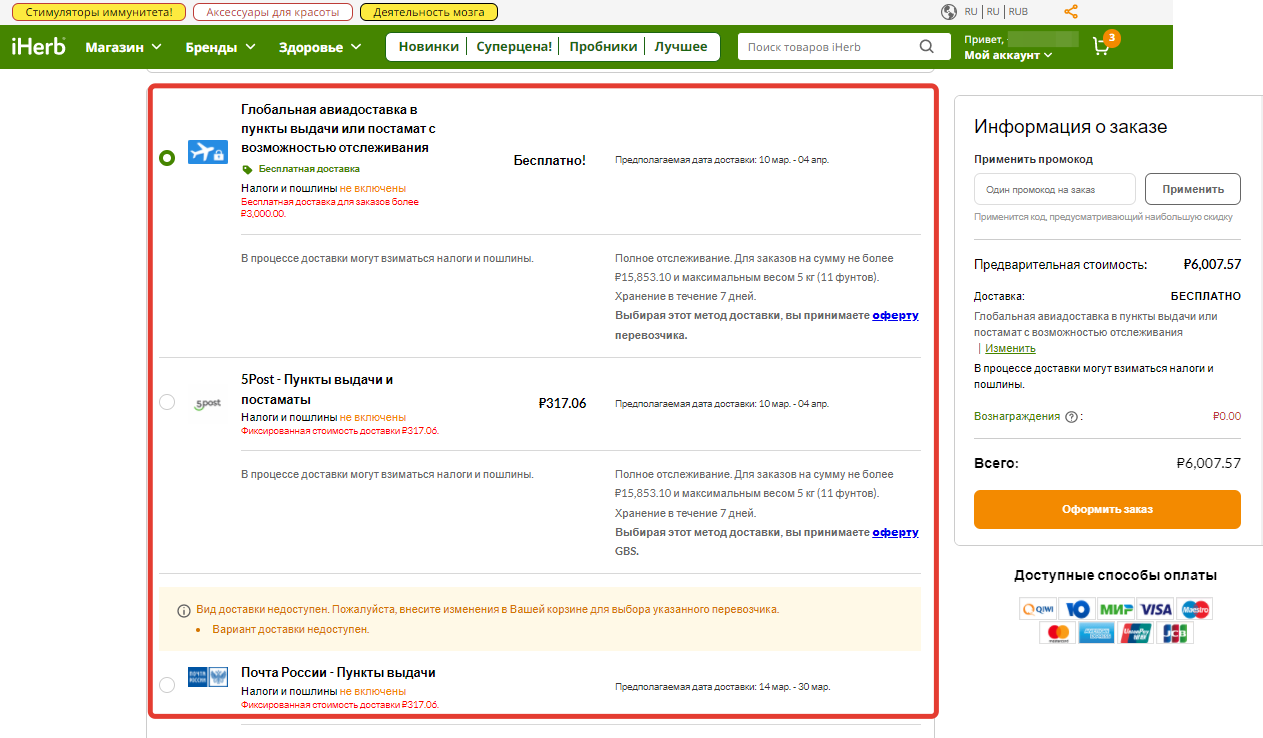
Task: Click the green free delivery tag icon
Action: point(248,170)
